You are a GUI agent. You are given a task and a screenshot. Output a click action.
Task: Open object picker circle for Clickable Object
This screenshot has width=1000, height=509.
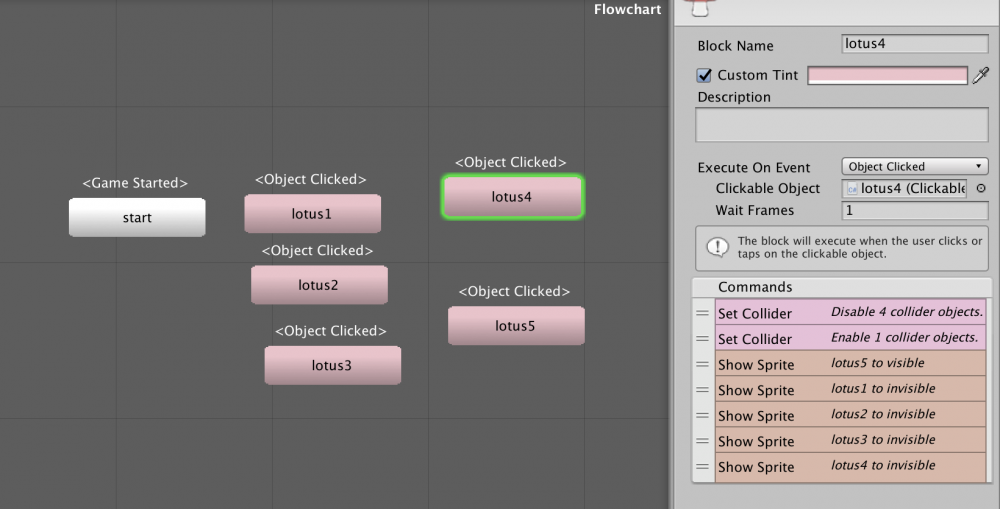pos(981,188)
